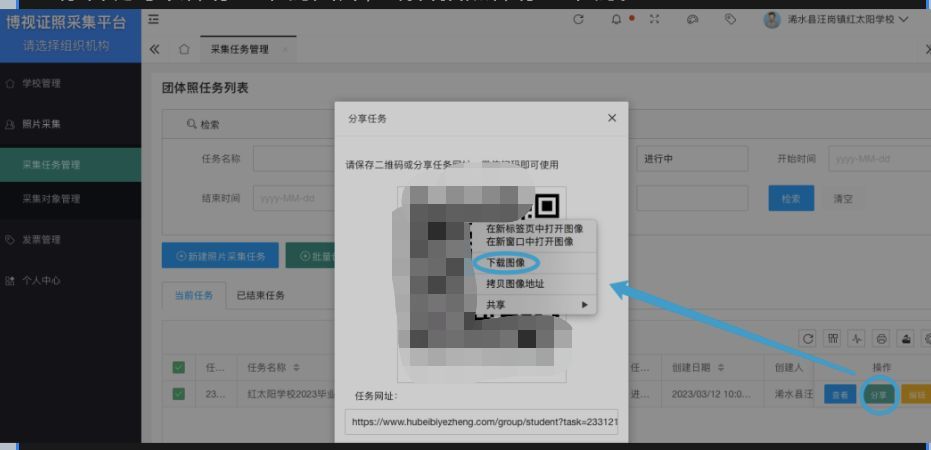Click the print icon in table toolbar
The height and width of the screenshot is (450, 931).
click(882, 338)
